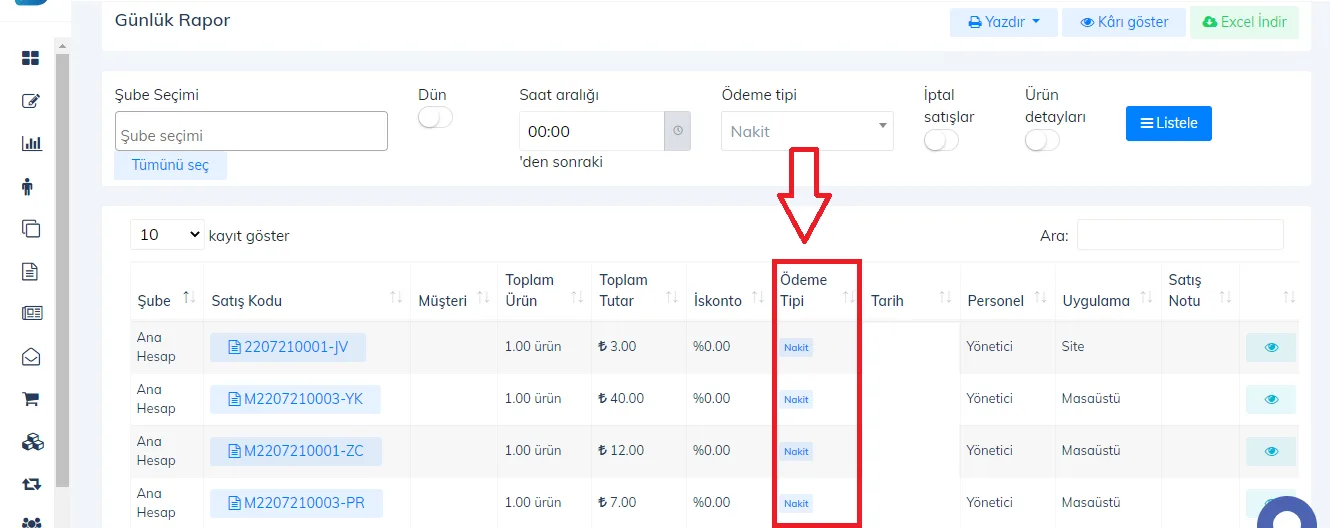Image resolution: width=1330 pixels, height=528 pixels.
Task: Sort table by Toplam Tutar column
Action: pos(639,291)
